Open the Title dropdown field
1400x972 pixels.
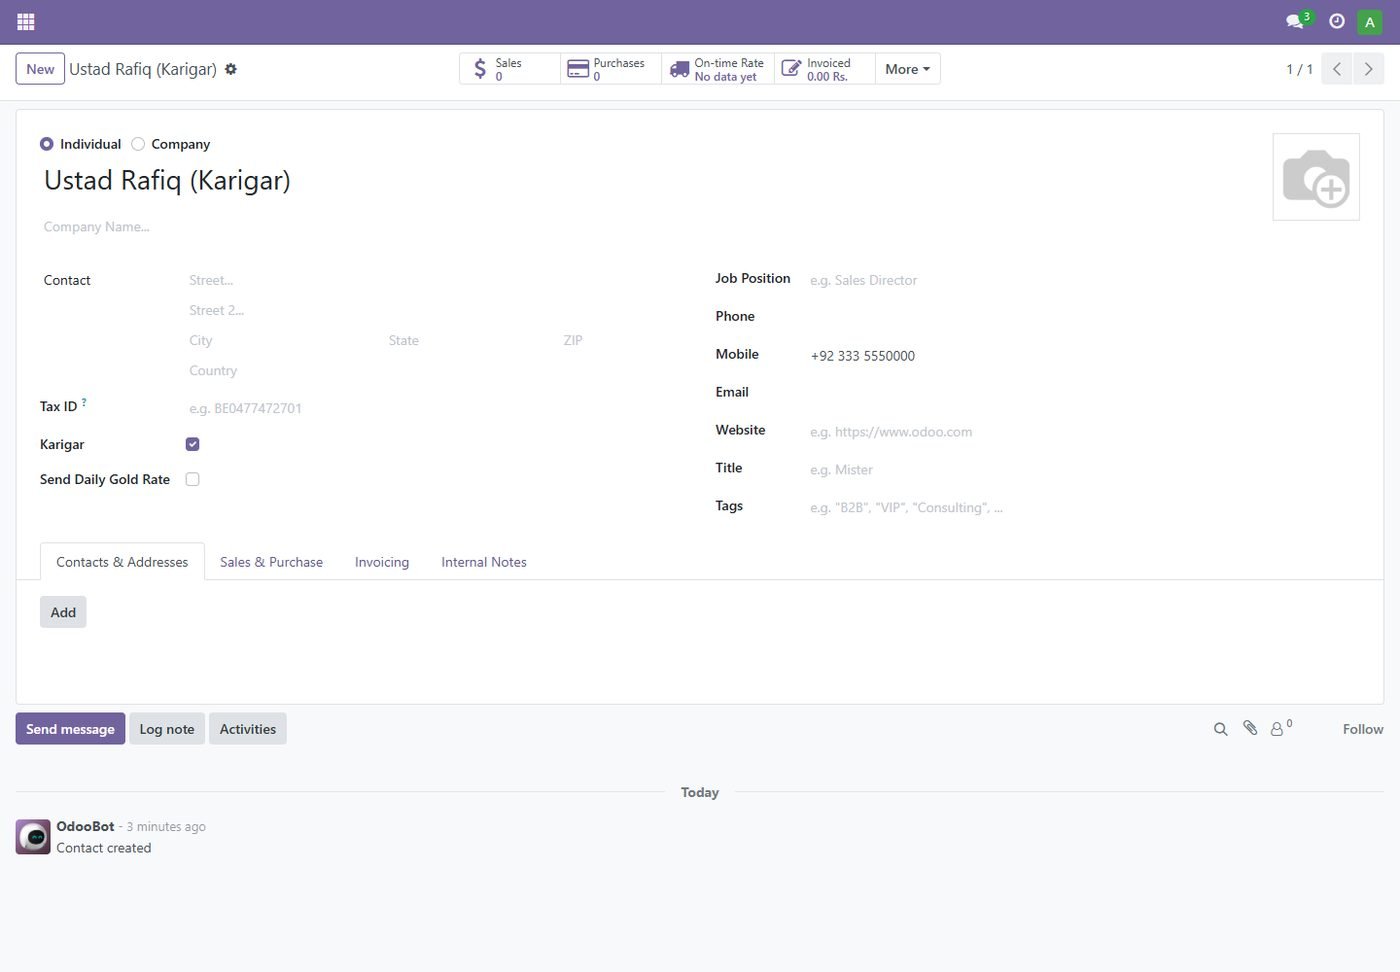pyautogui.click(x=1083, y=469)
